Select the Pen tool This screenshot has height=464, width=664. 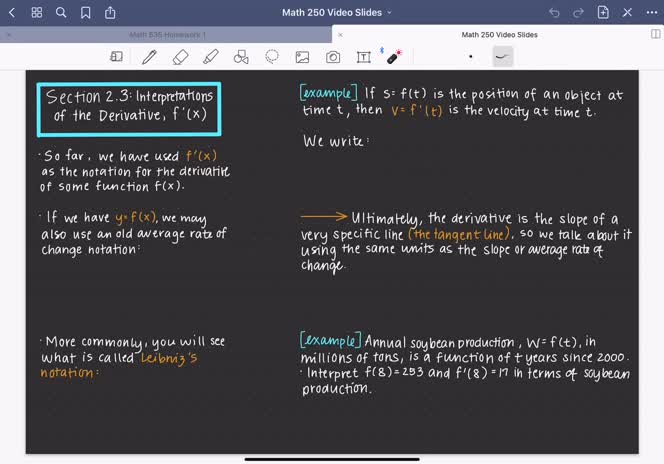149,57
